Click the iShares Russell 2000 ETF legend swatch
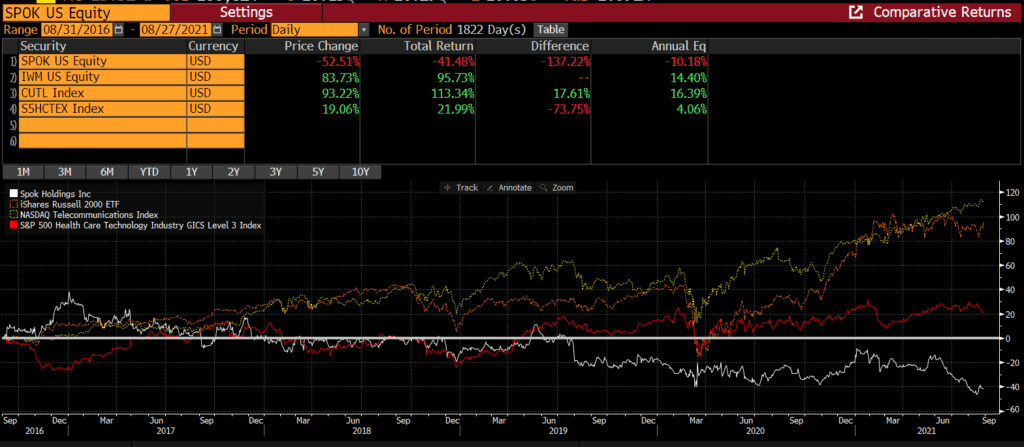1024x447 pixels. coord(14,205)
